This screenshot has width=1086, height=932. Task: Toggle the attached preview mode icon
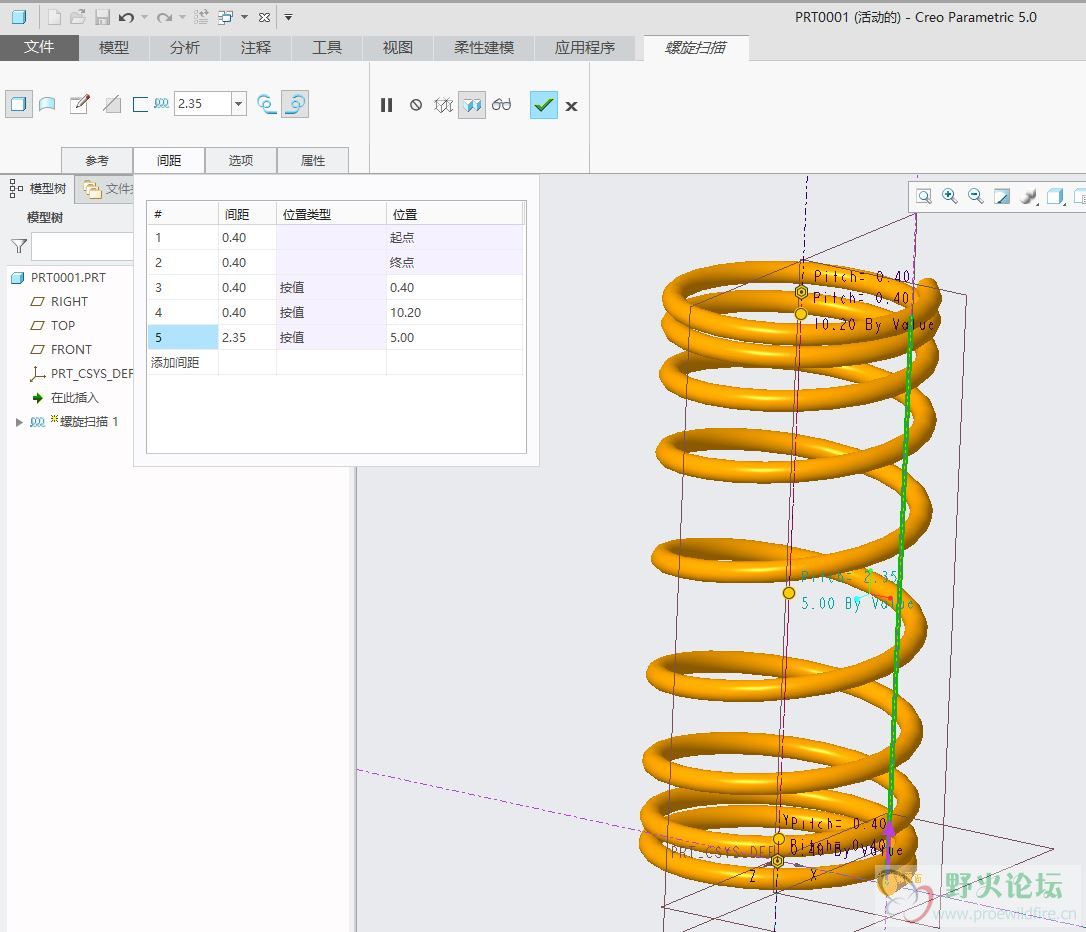(x=472, y=105)
